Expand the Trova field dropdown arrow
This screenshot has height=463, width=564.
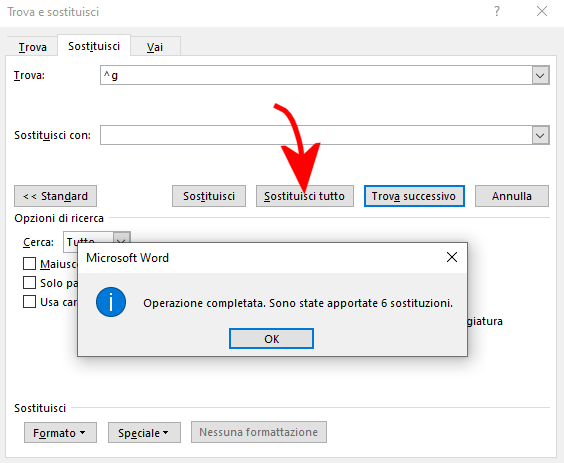click(x=540, y=75)
